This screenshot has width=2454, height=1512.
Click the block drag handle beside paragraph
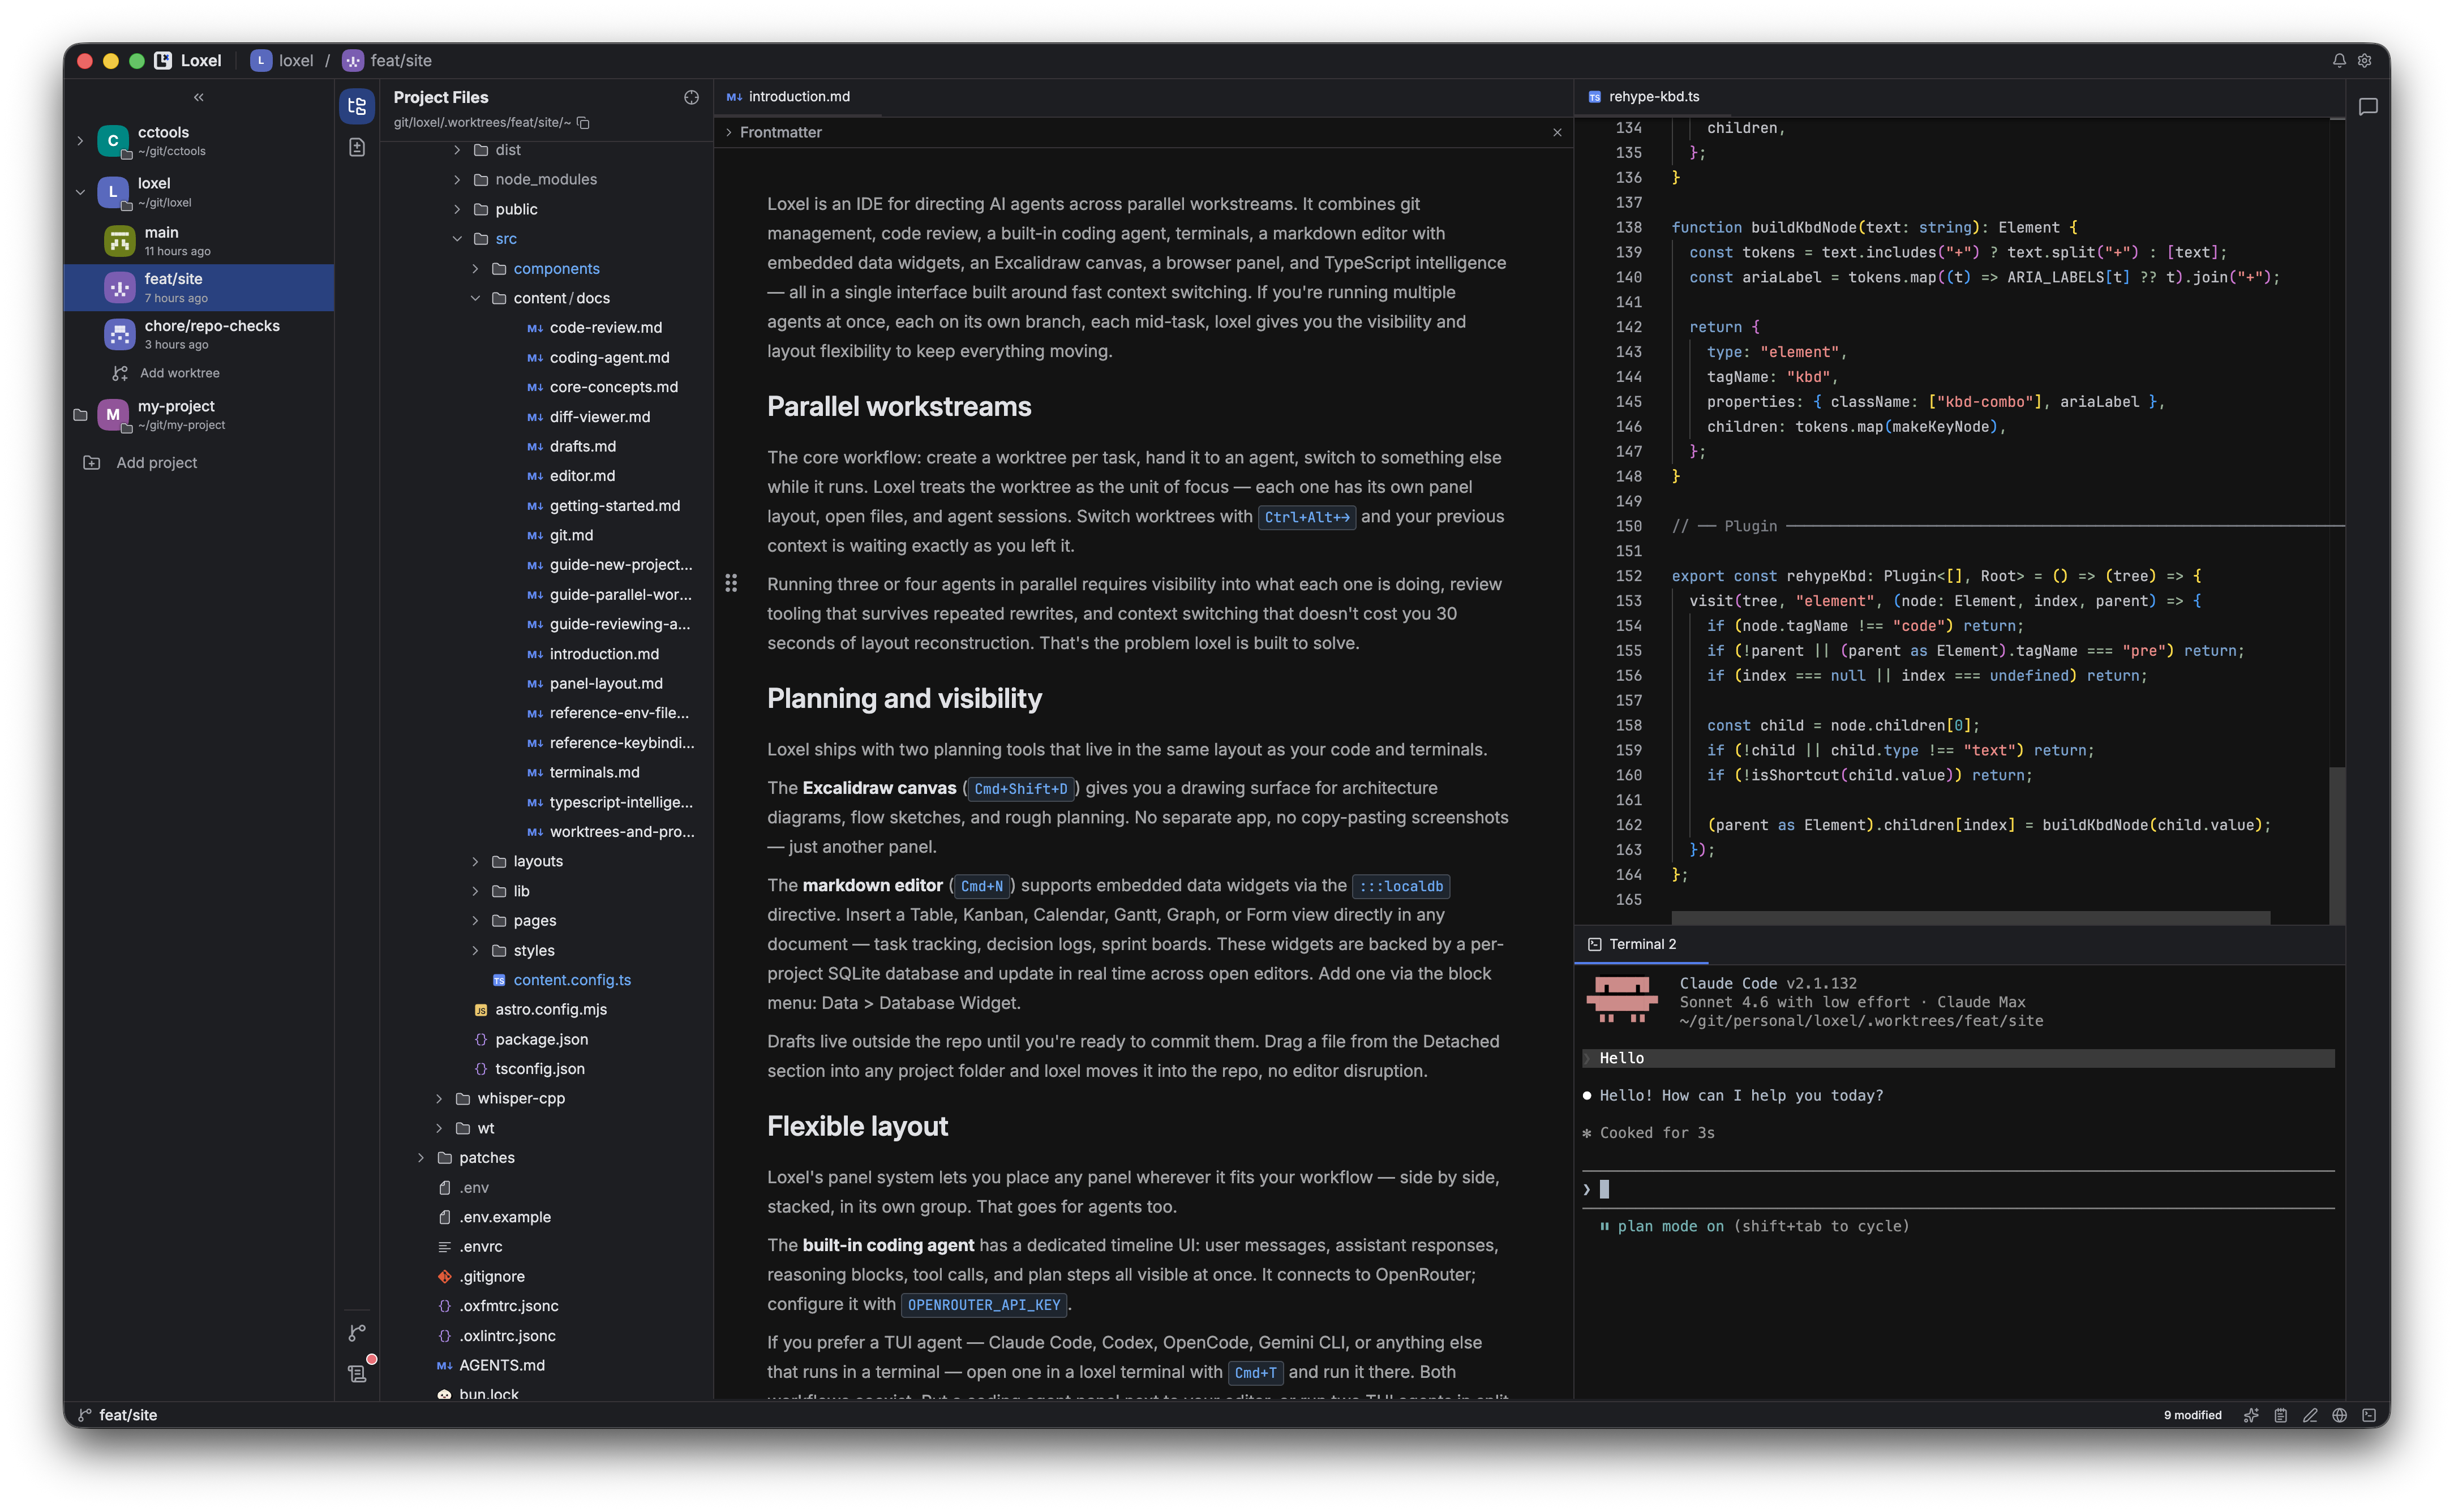coord(731,583)
